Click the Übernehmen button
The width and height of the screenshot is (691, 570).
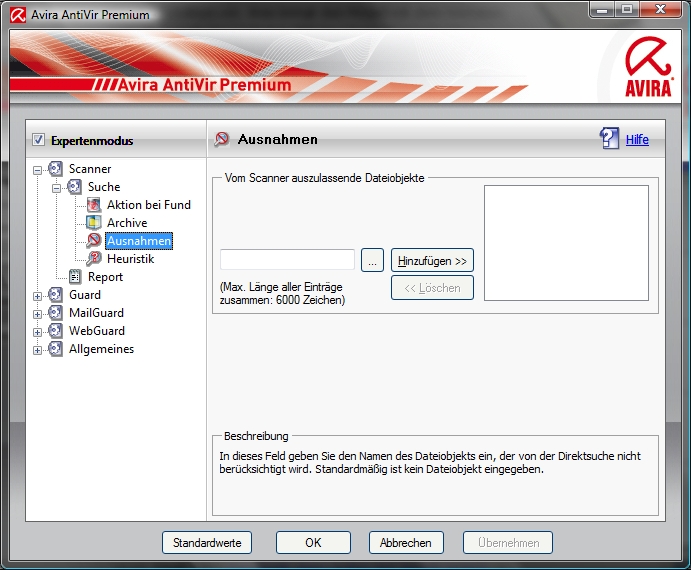click(508, 543)
